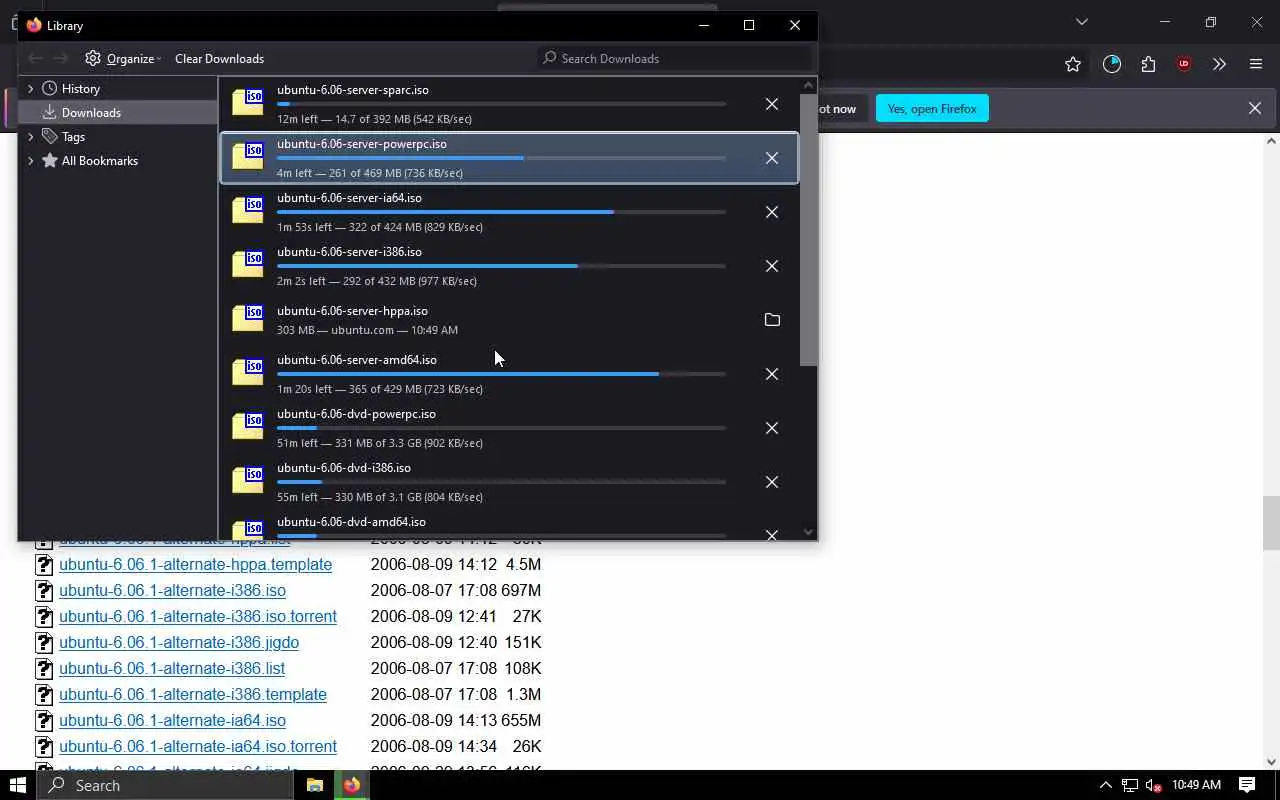This screenshot has height=800, width=1280.
Task: Click the server-ia64.iso download progress bar
Action: tap(501, 212)
